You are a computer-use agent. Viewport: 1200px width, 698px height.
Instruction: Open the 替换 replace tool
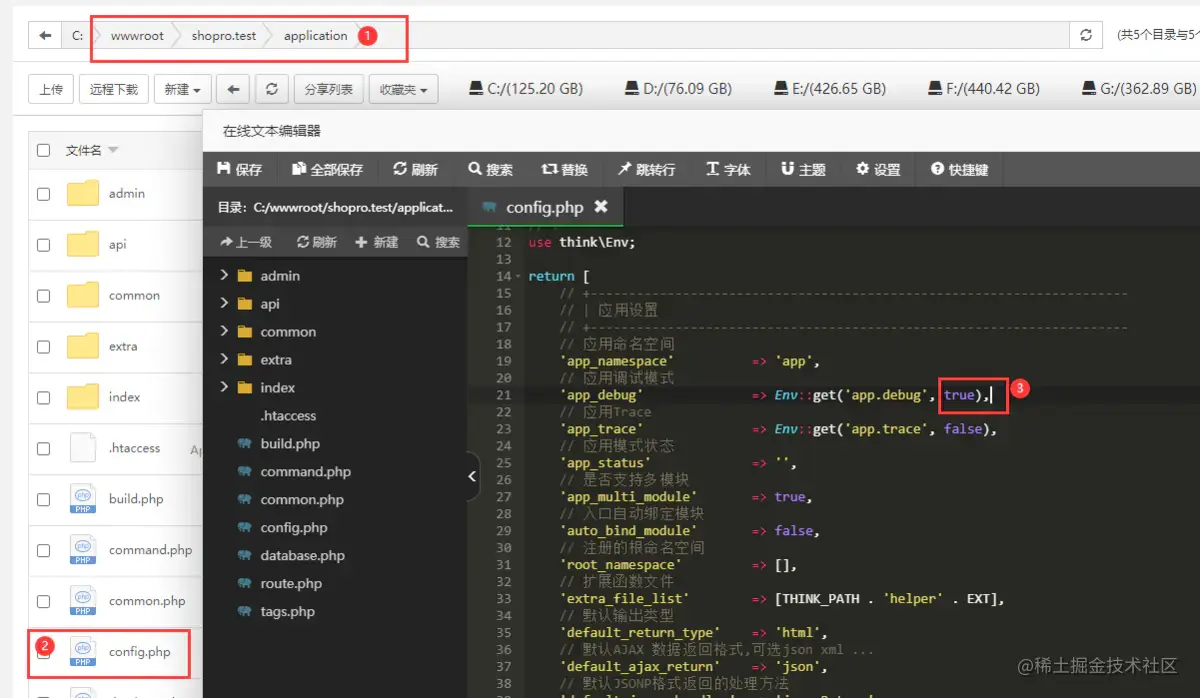[564, 169]
